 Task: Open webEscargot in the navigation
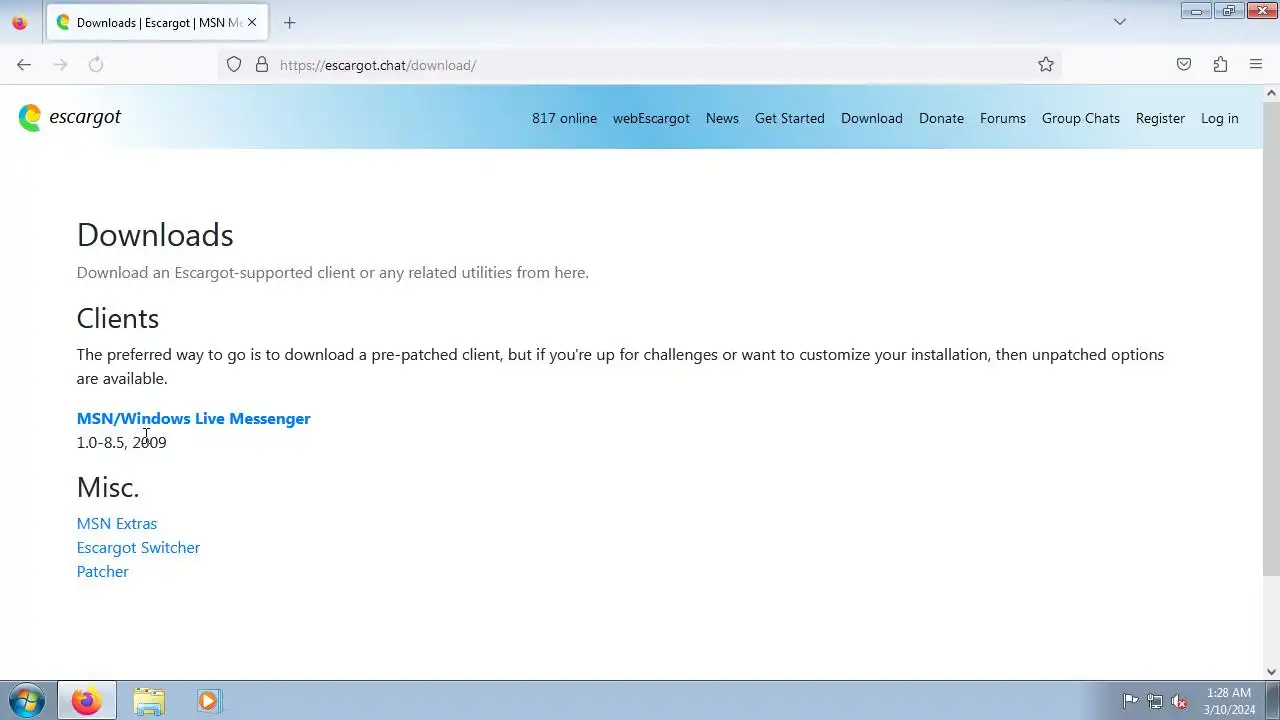651,118
